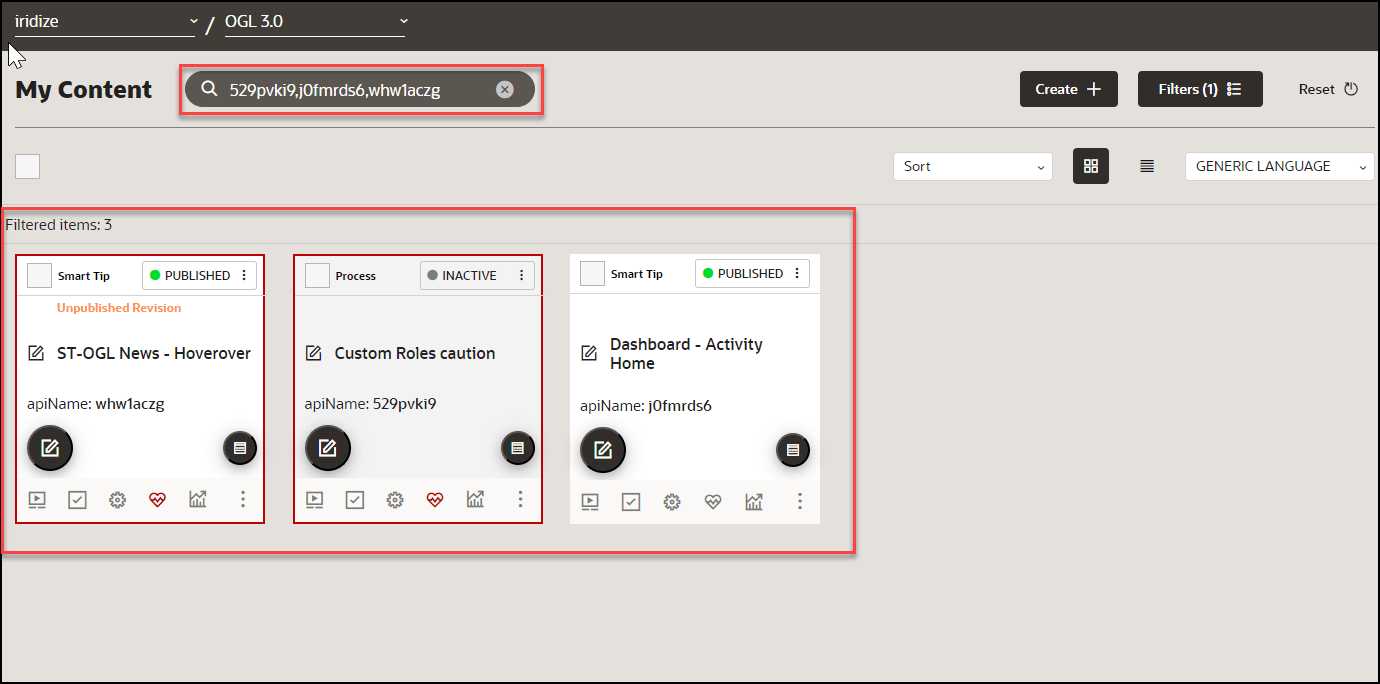
Task: Open more options at the bottom of Dashboard - Activity Home
Action: click(x=798, y=501)
